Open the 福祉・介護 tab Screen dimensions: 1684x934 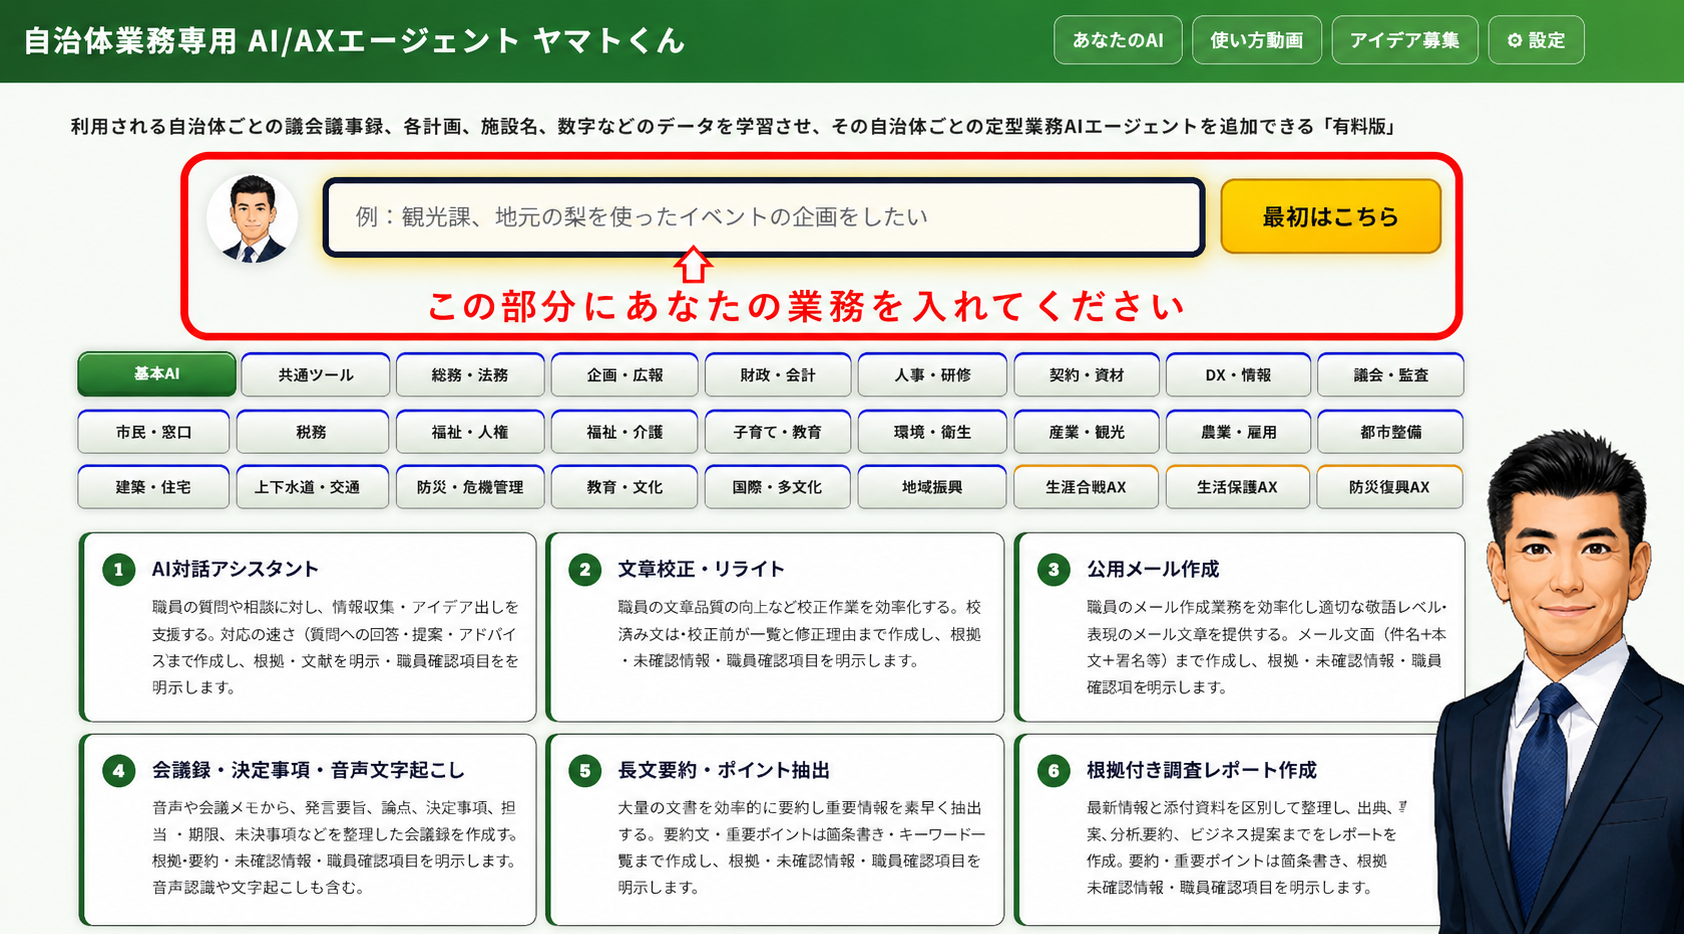(625, 432)
